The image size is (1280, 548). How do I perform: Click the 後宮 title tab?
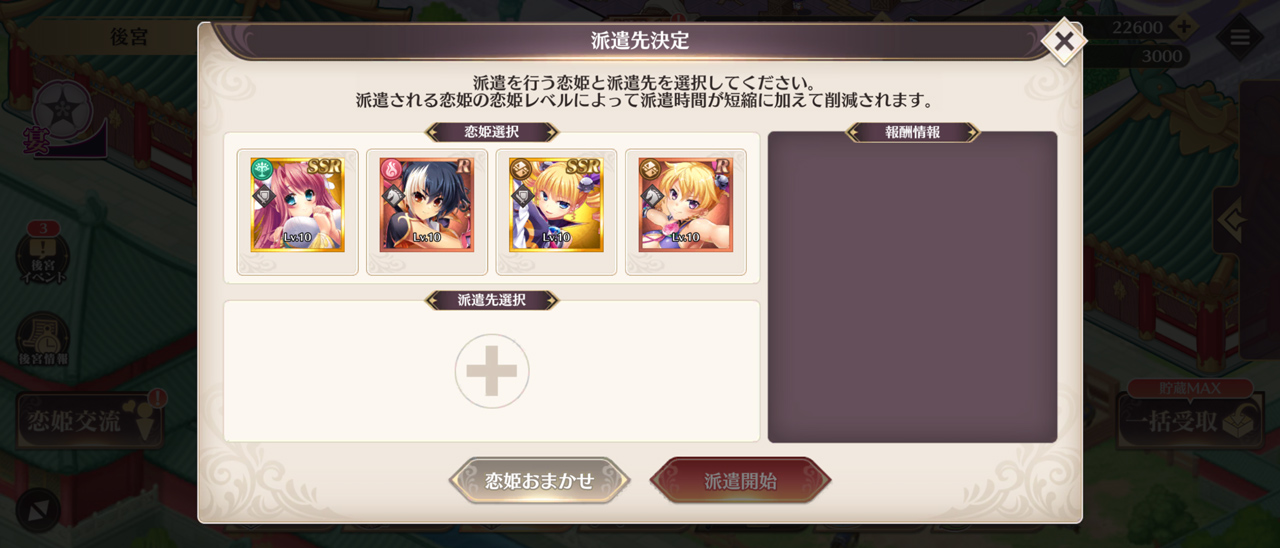pos(128,37)
